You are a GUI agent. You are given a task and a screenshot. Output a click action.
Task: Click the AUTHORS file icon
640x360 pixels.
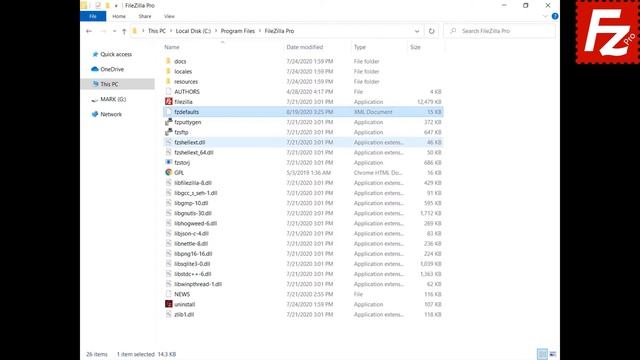click(169, 92)
